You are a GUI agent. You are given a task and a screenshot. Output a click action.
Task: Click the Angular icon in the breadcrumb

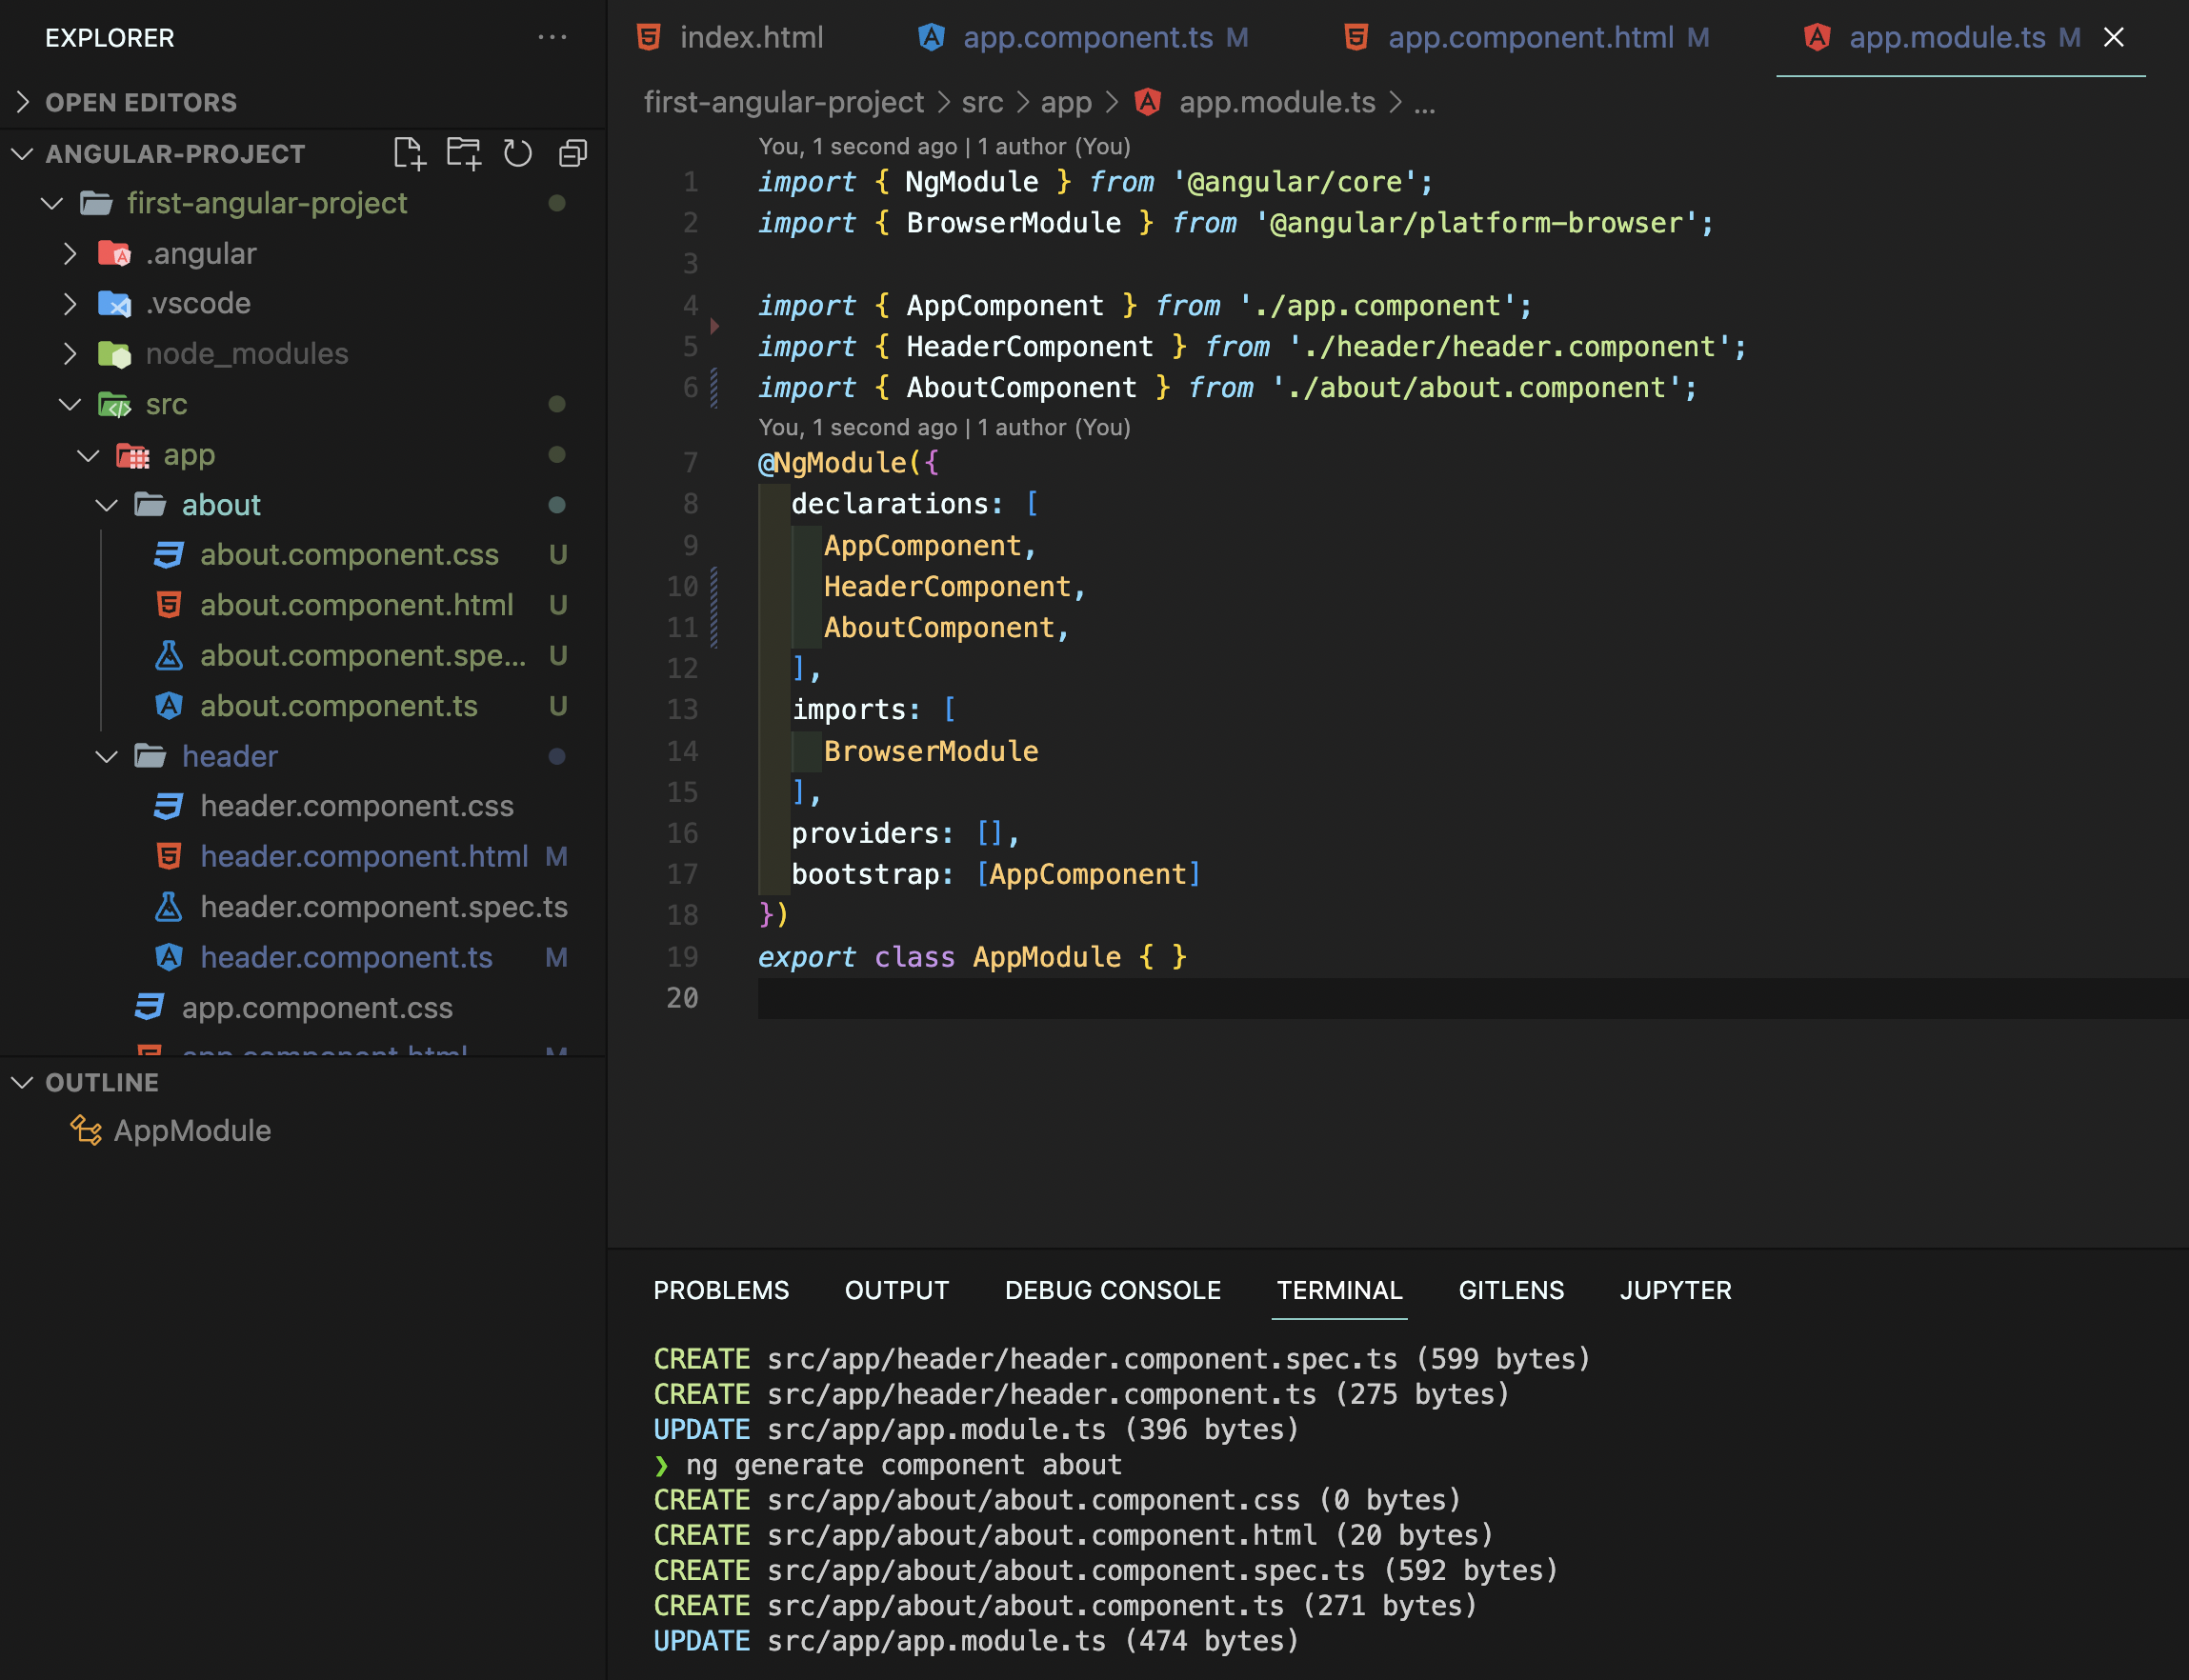(1148, 102)
